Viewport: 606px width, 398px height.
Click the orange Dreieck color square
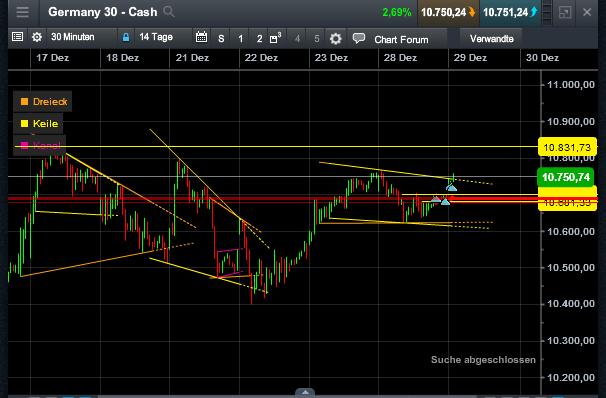[24, 102]
